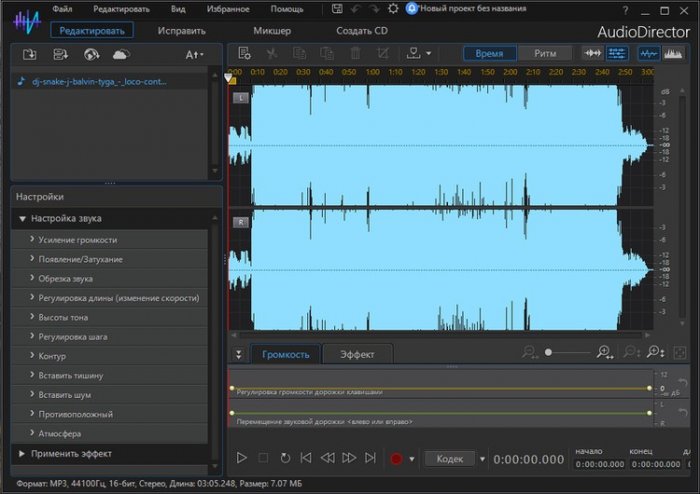Screen dimensions: 700x494
Task: Switch to the Эффект tab
Action: pyautogui.click(x=357, y=354)
